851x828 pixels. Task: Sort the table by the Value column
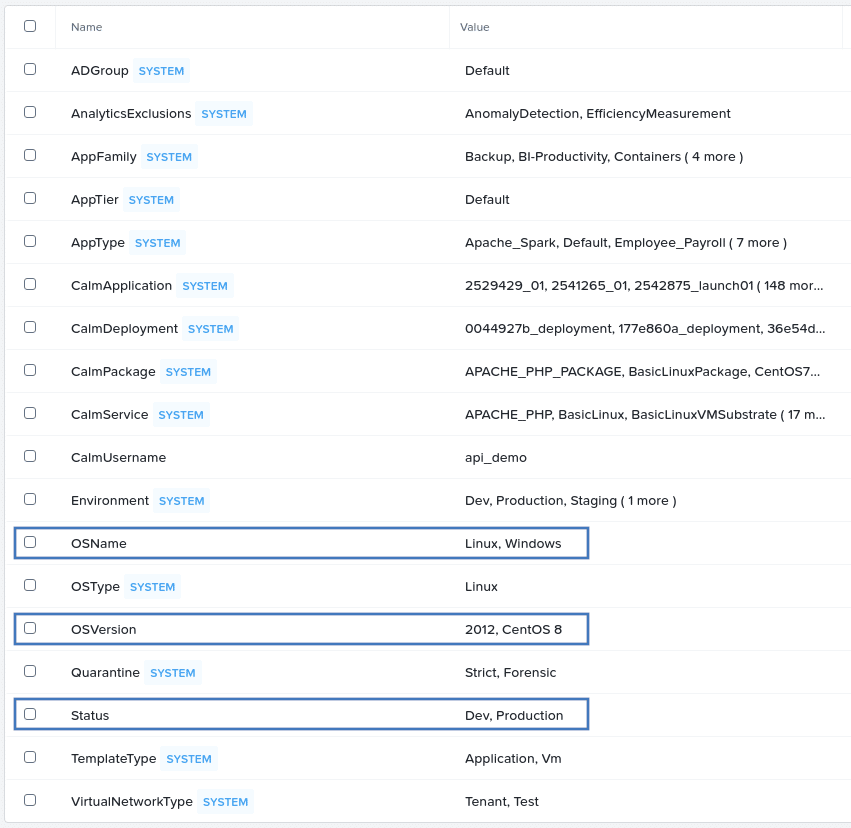pyautogui.click(x=474, y=26)
